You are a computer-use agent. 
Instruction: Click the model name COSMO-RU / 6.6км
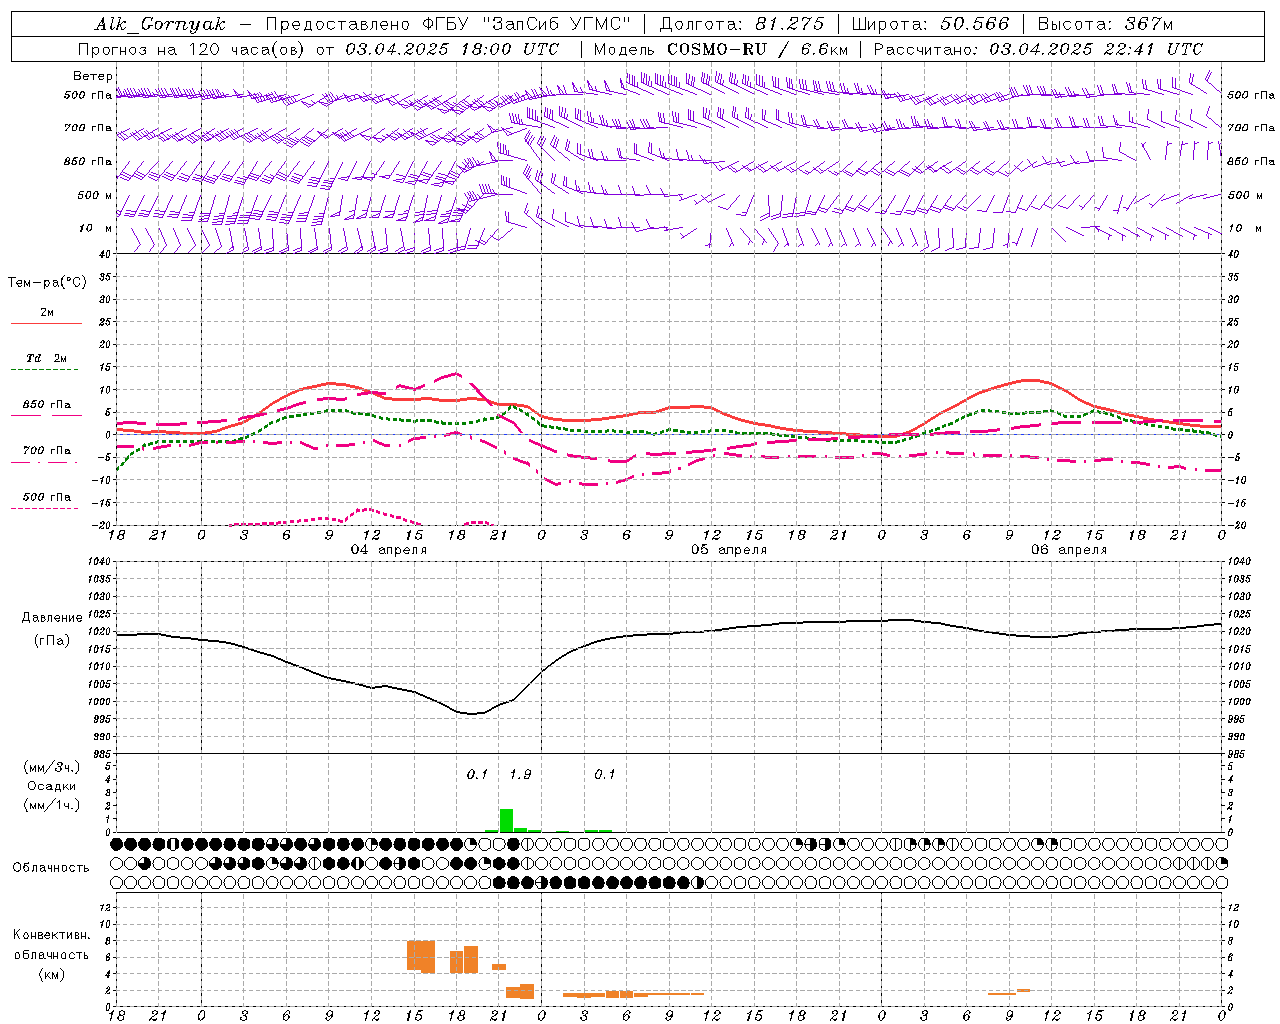click(x=757, y=49)
